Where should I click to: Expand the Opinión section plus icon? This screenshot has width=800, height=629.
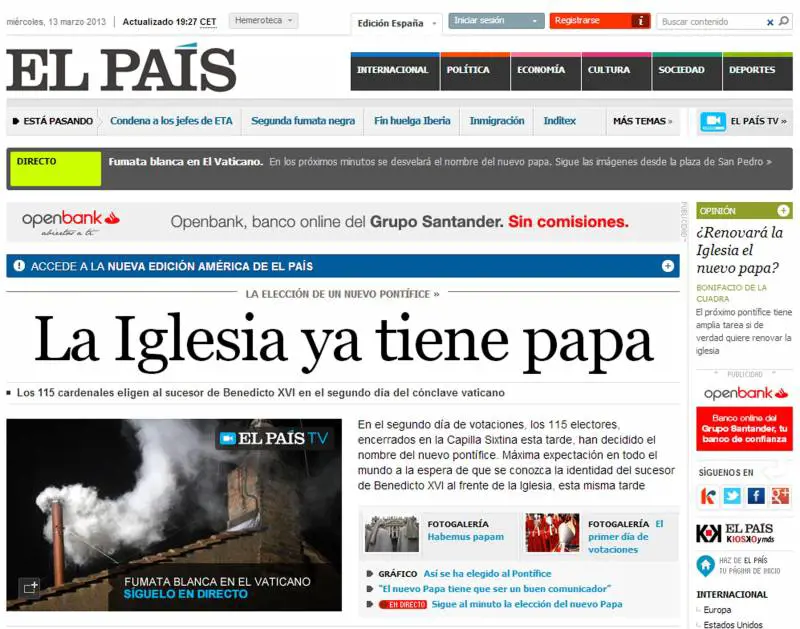click(x=783, y=210)
